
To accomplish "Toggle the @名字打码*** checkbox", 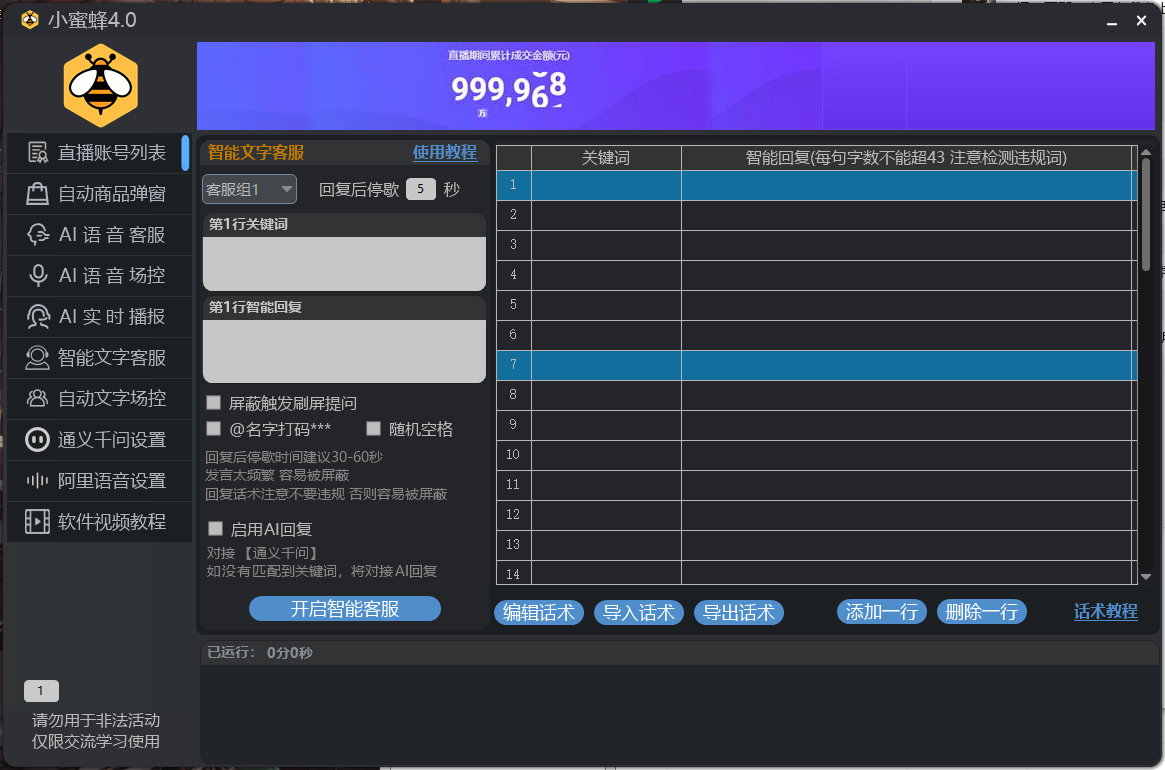I will [214, 429].
